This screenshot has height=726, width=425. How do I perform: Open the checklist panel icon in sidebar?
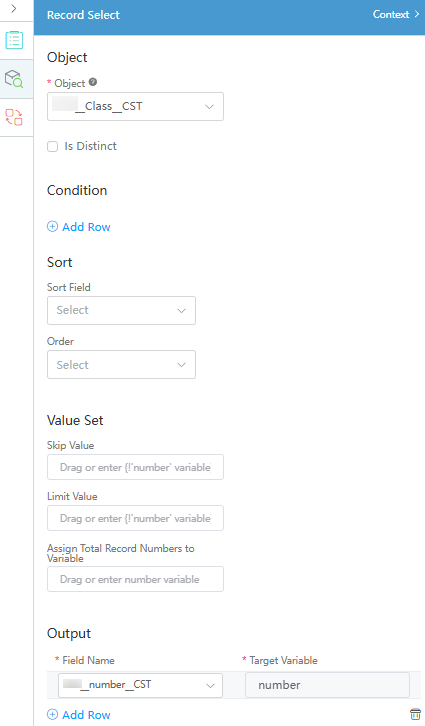(14, 40)
